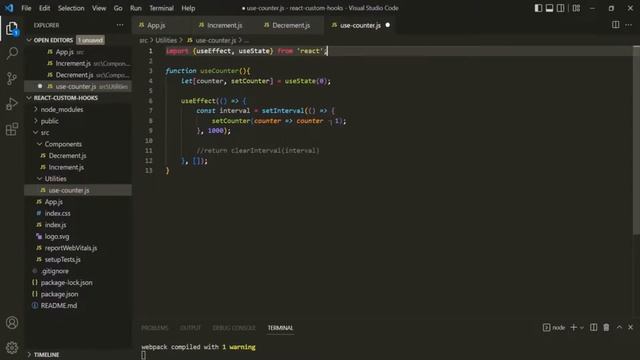Collapse the Open Editors section
The image size is (640, 360).
[x=78, y=40]
